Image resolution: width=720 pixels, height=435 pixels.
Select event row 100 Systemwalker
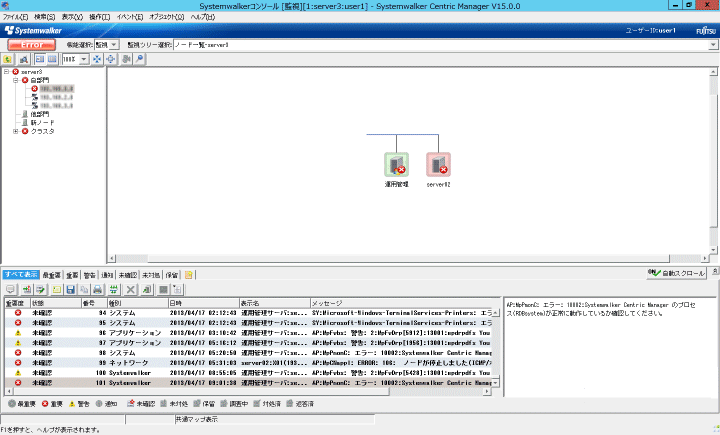pyautogui.click(x=248, y=373)
